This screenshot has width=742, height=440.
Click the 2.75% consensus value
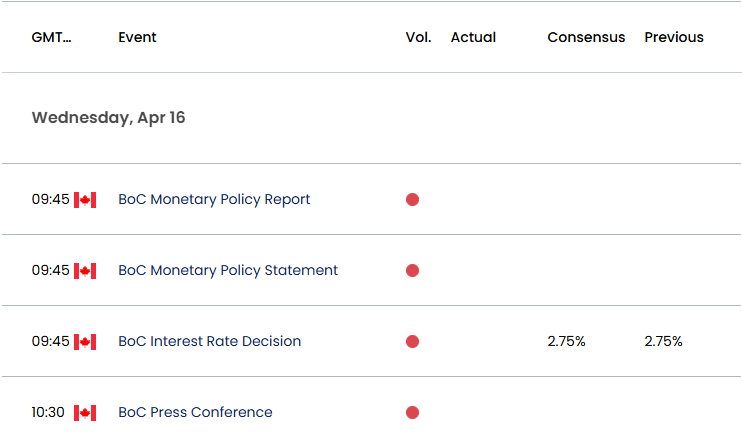566,341
